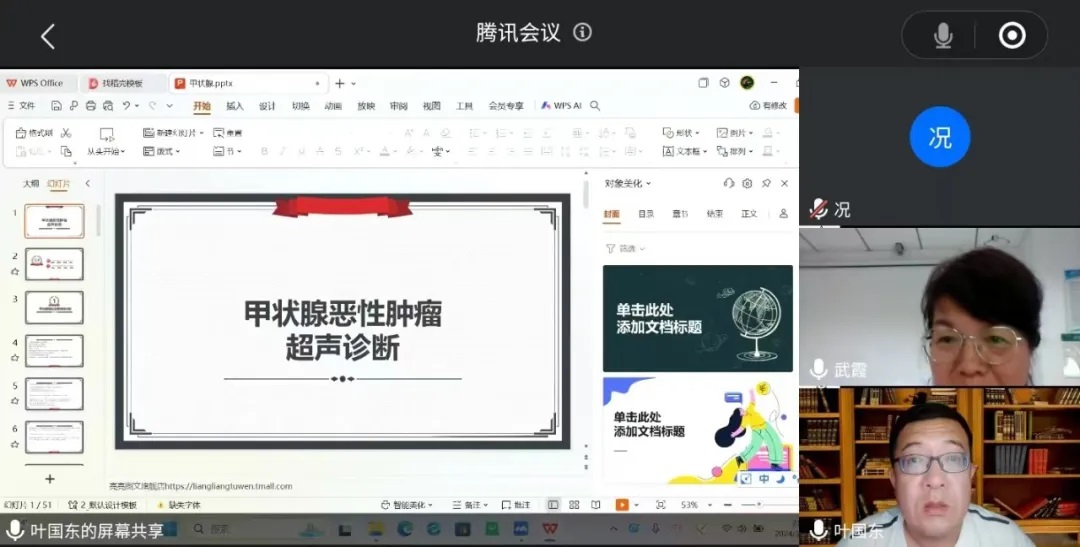Open the 会员专享 ribbon tab
This screenshot has height=547, width=1080.
[x=506, y=106]
